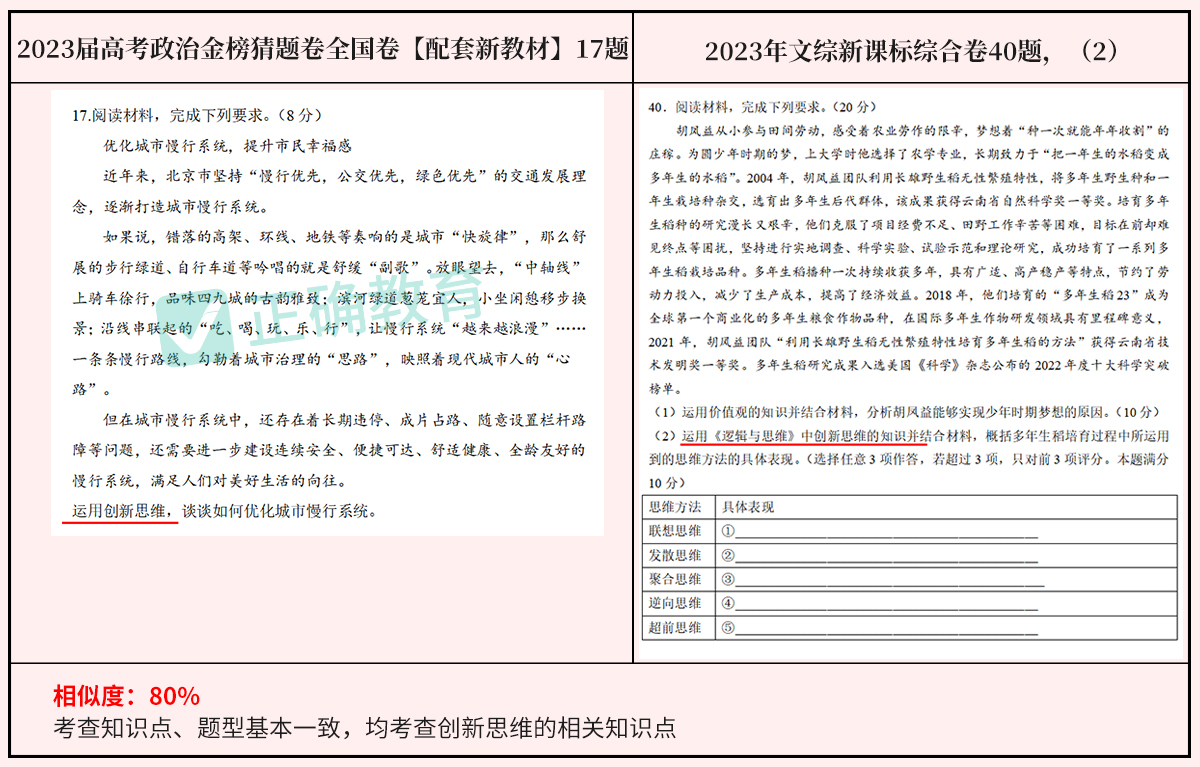1200x767 pixels.
Task: Select the table row label '超前思维'
Action: tap(675, 628)
